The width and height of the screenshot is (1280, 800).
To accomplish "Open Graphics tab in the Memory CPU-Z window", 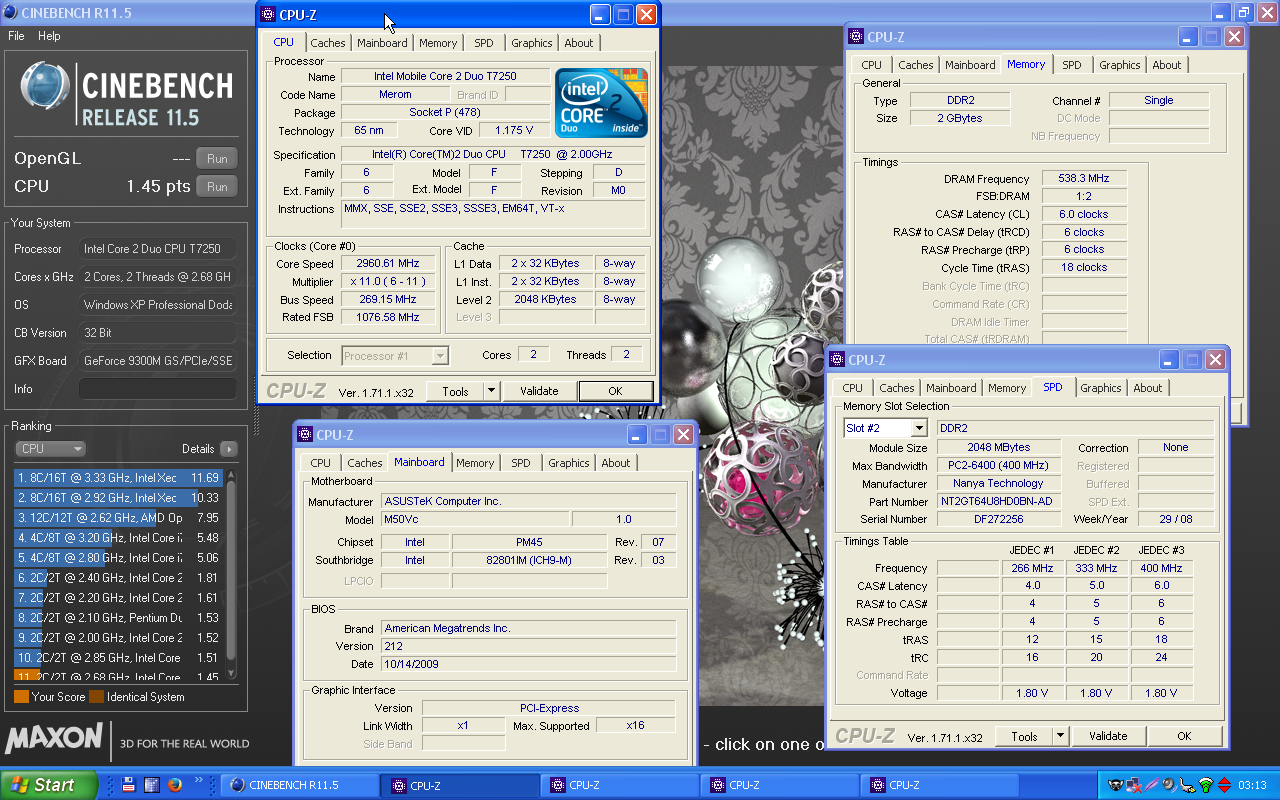I will click(x=1119, y=65).
